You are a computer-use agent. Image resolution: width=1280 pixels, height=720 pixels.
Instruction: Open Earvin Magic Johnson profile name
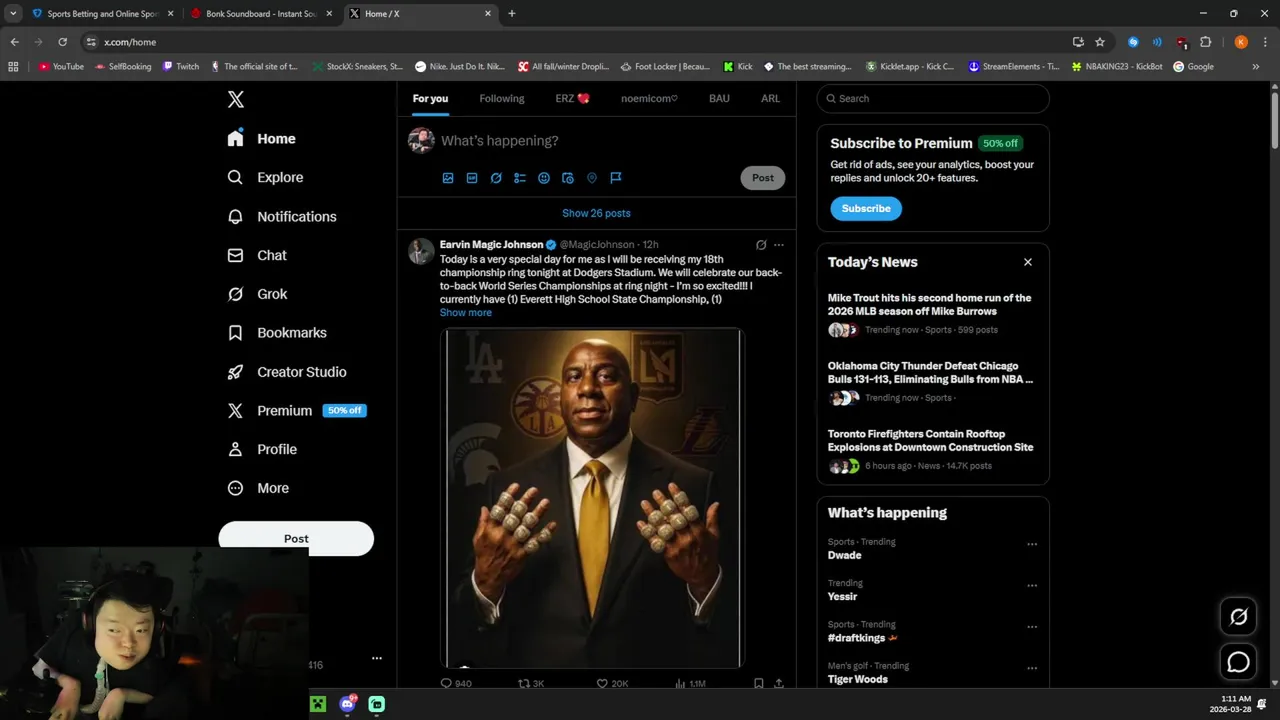[x=491, y=244]
